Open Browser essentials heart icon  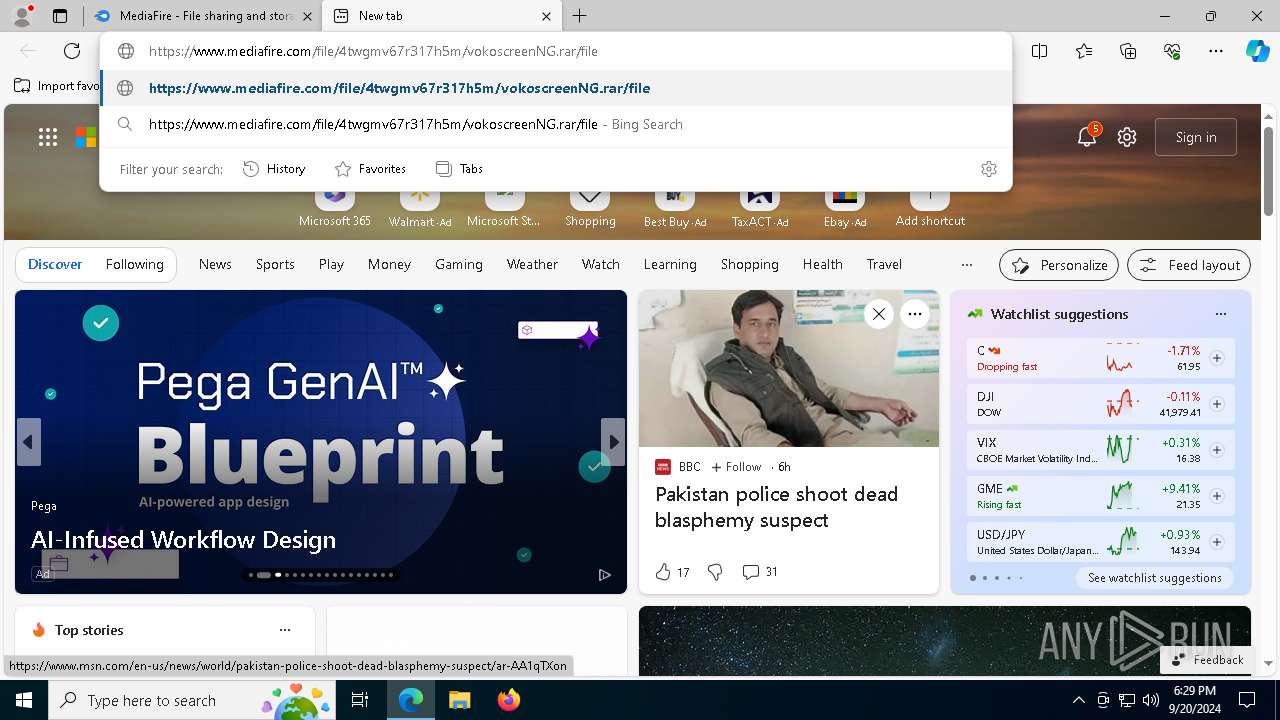click(x=1172, y=51)
